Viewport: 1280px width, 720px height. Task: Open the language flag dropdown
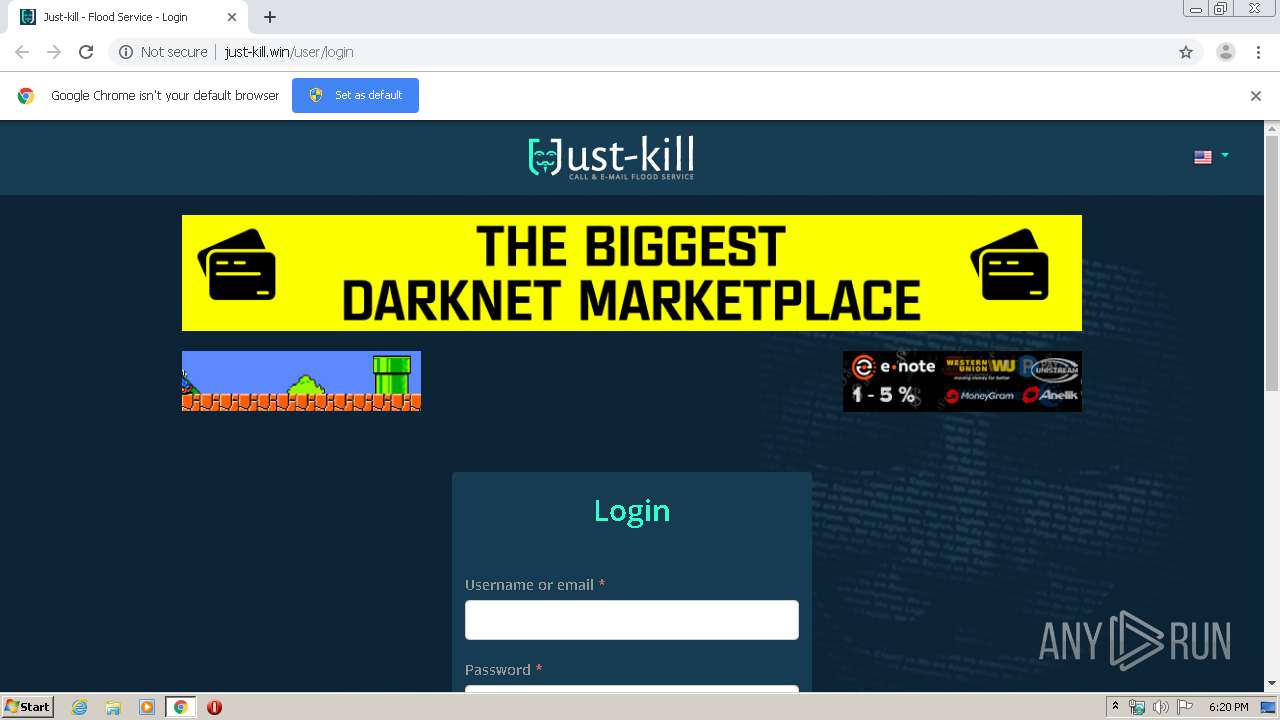(1211, 157)
